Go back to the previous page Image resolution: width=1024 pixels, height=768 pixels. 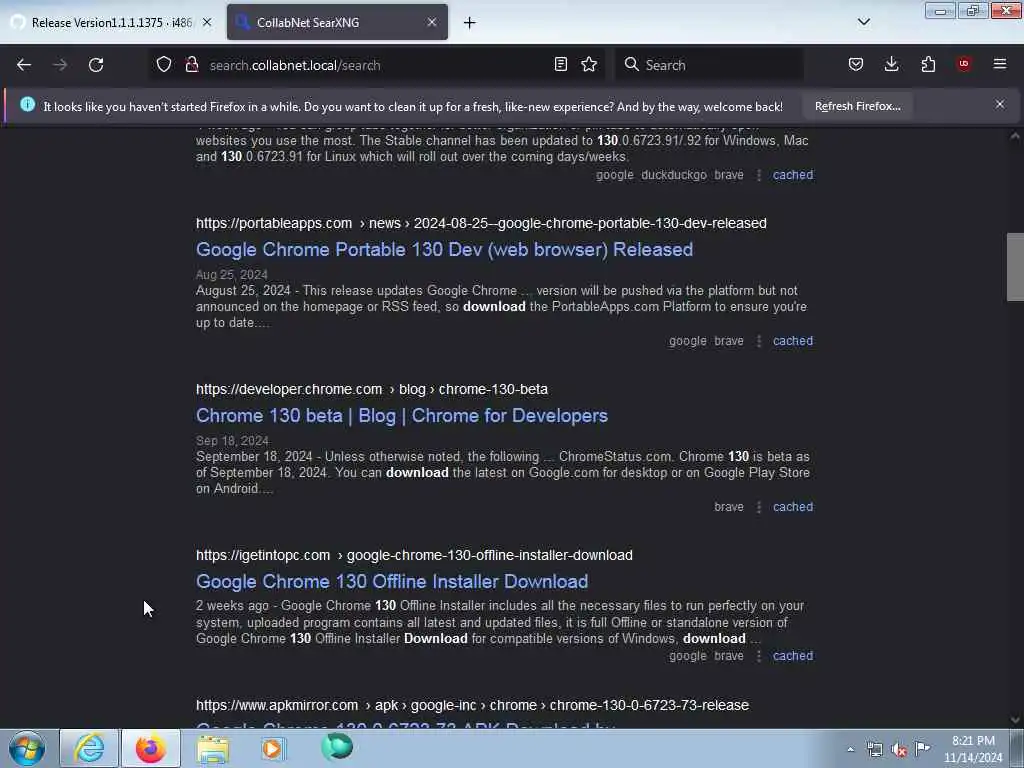[24, 65]
